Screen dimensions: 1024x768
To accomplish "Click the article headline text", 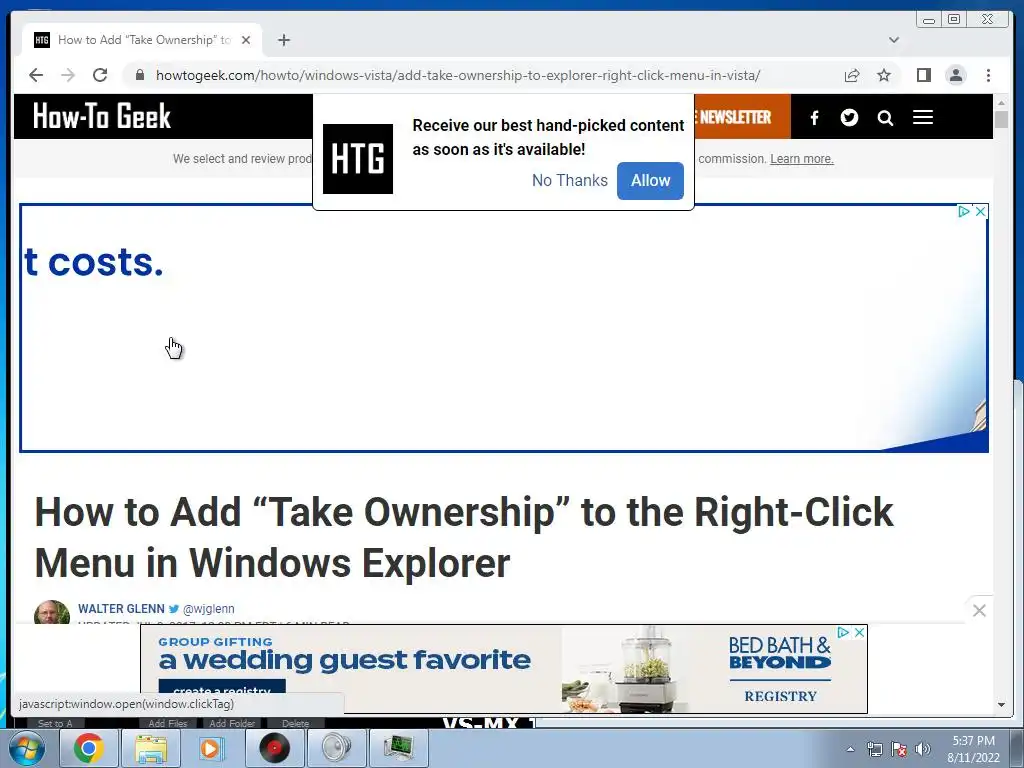I will coord(464,537).
